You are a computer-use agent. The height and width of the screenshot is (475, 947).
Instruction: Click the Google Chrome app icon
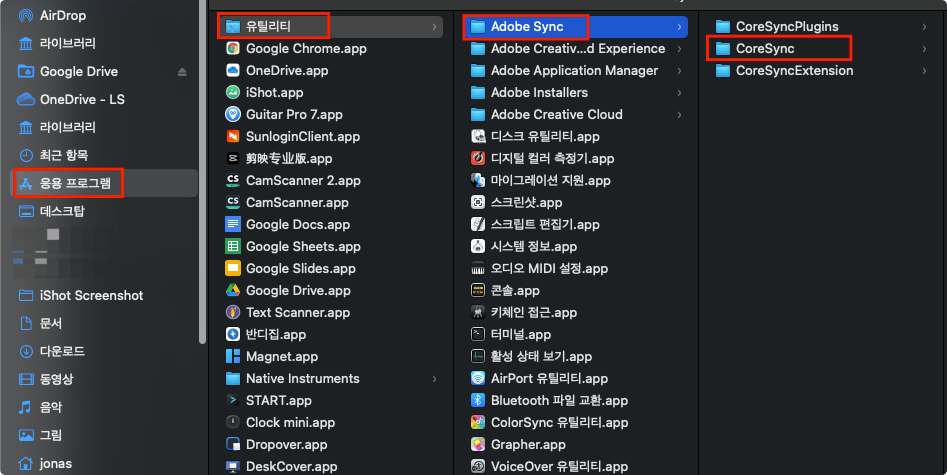[233, 48]
